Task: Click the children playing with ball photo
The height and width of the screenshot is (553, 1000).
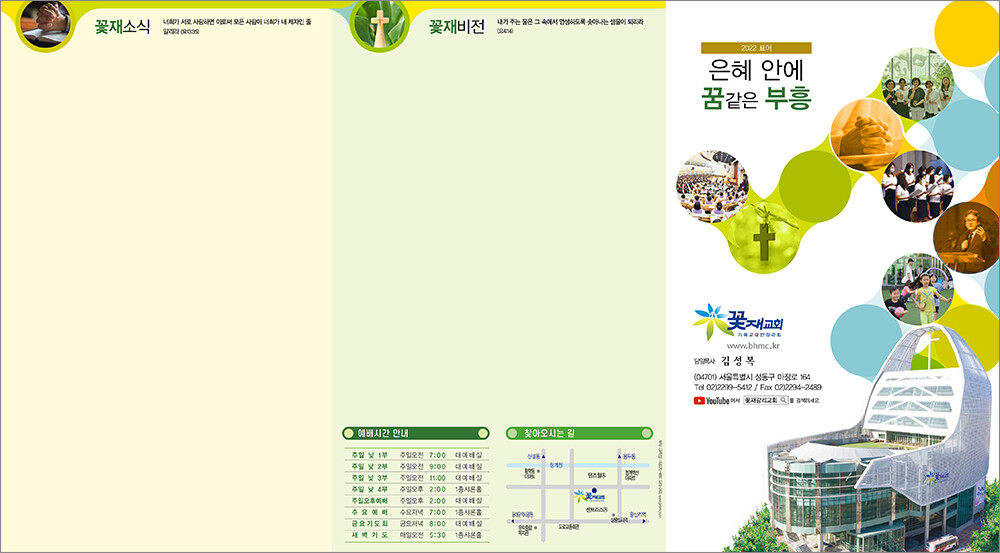Action: click(918, 287)
